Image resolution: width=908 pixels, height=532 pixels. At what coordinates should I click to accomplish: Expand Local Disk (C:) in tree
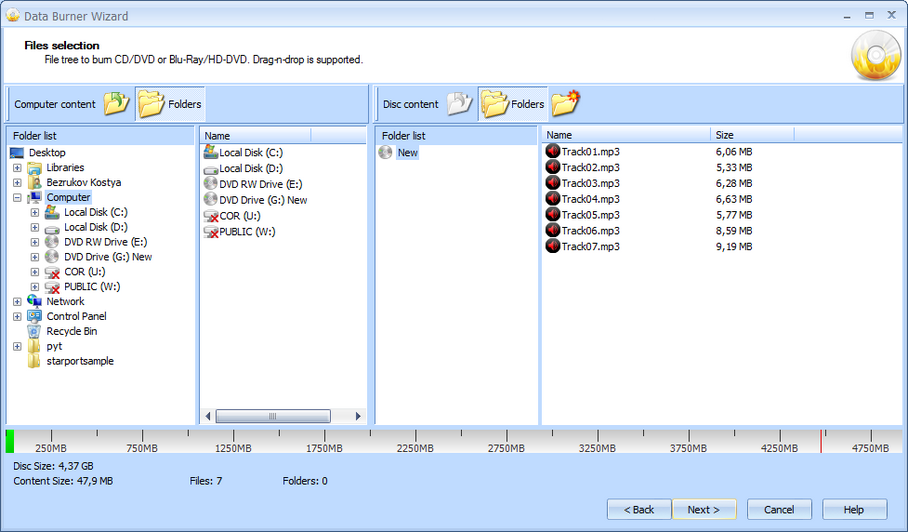pos(35,212)
